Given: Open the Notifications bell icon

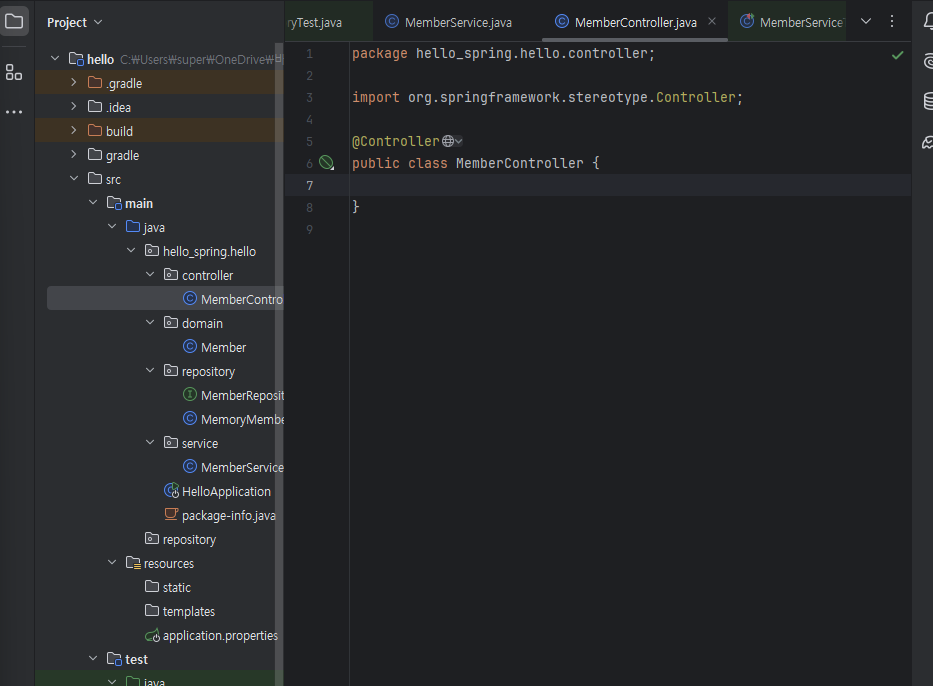Looking at the screenshot, I should 928,22.
